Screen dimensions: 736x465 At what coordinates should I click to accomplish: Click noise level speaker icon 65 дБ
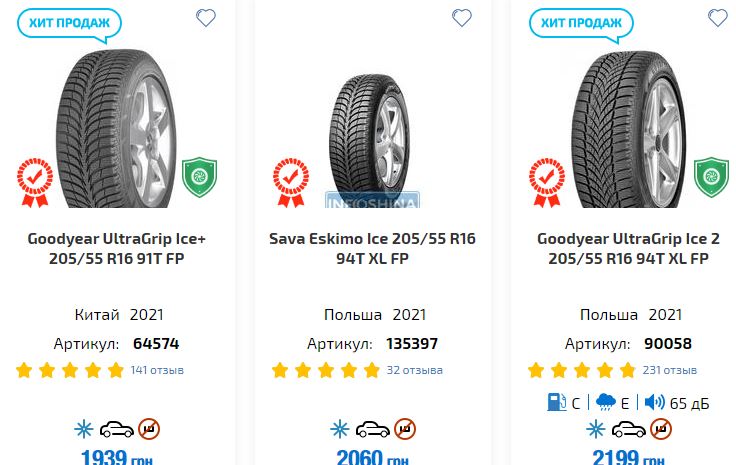[654, 403]
